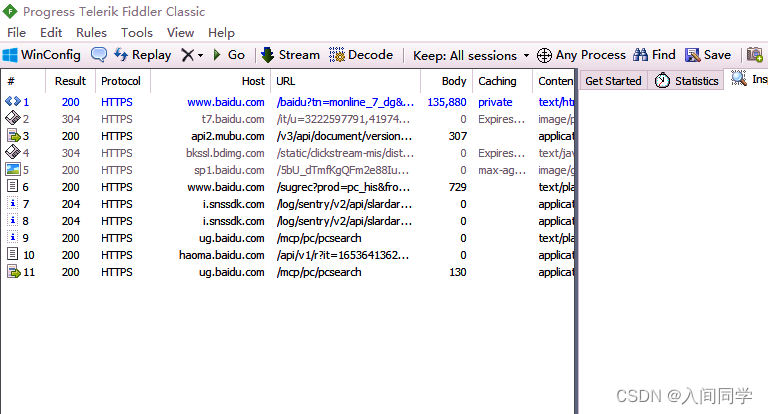Click body size 130 in session 11

(x=457, y=272)
